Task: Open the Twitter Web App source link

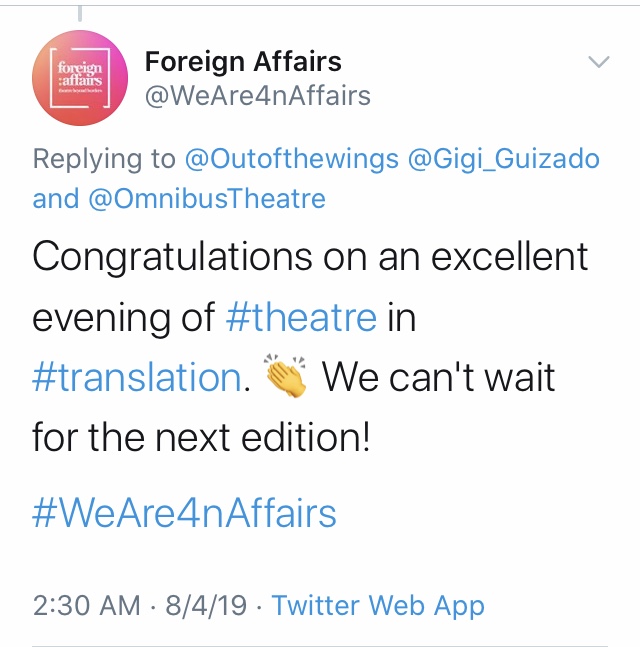Action: coord(378,606)
